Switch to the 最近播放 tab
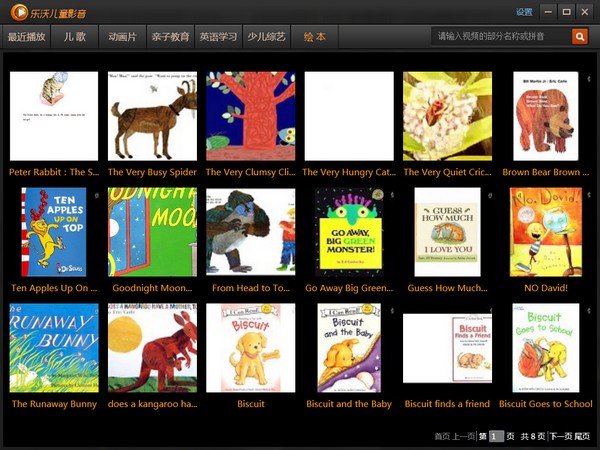The image size is (600, 450). [x=26, y=36]
